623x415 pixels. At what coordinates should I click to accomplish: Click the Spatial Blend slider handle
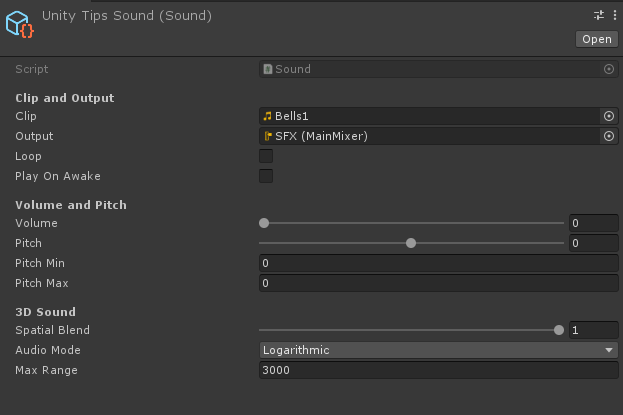tap(559, 330)
